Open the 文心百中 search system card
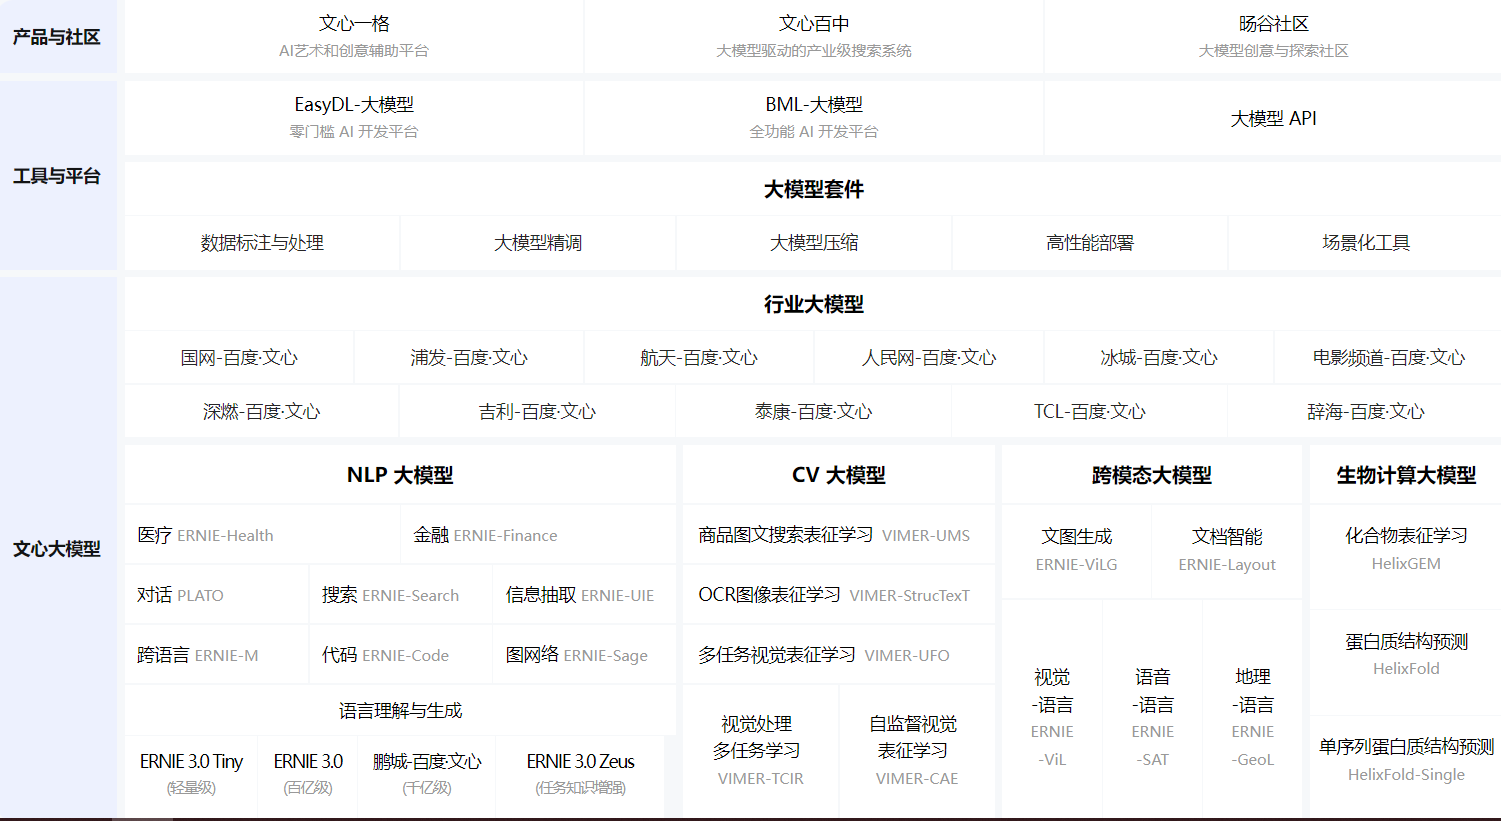Viewport: 1501px width, 821px height. coord(814,37)
